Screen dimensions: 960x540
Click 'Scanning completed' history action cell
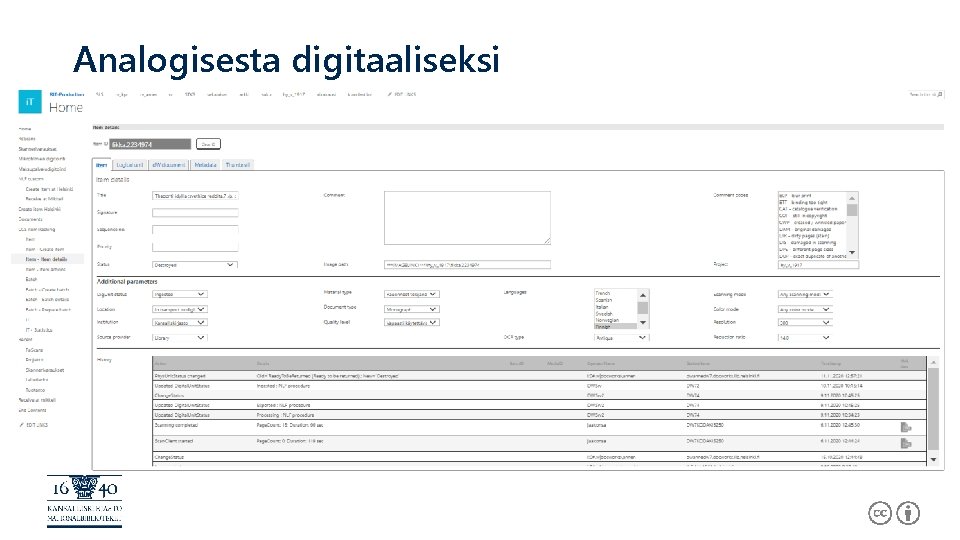click(x=176, y=425)
